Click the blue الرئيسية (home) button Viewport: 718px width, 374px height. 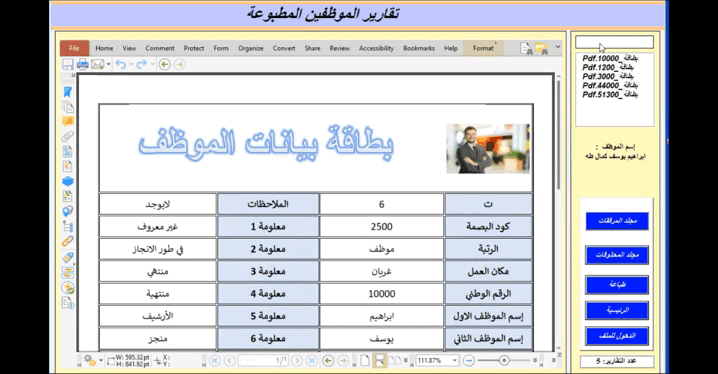(617, 310)
